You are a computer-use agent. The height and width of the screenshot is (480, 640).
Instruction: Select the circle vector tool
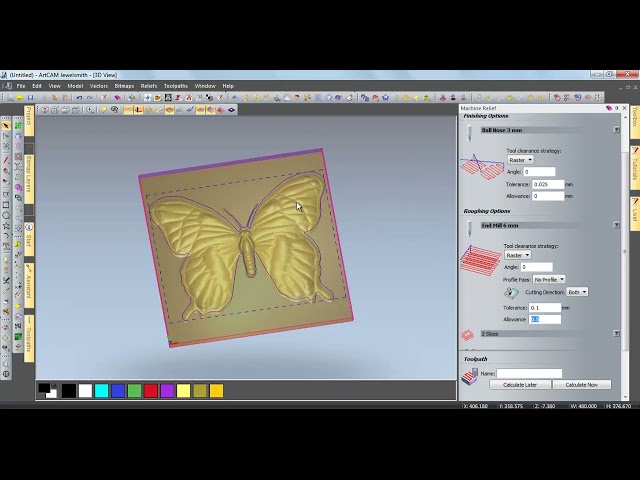point(6,215)
